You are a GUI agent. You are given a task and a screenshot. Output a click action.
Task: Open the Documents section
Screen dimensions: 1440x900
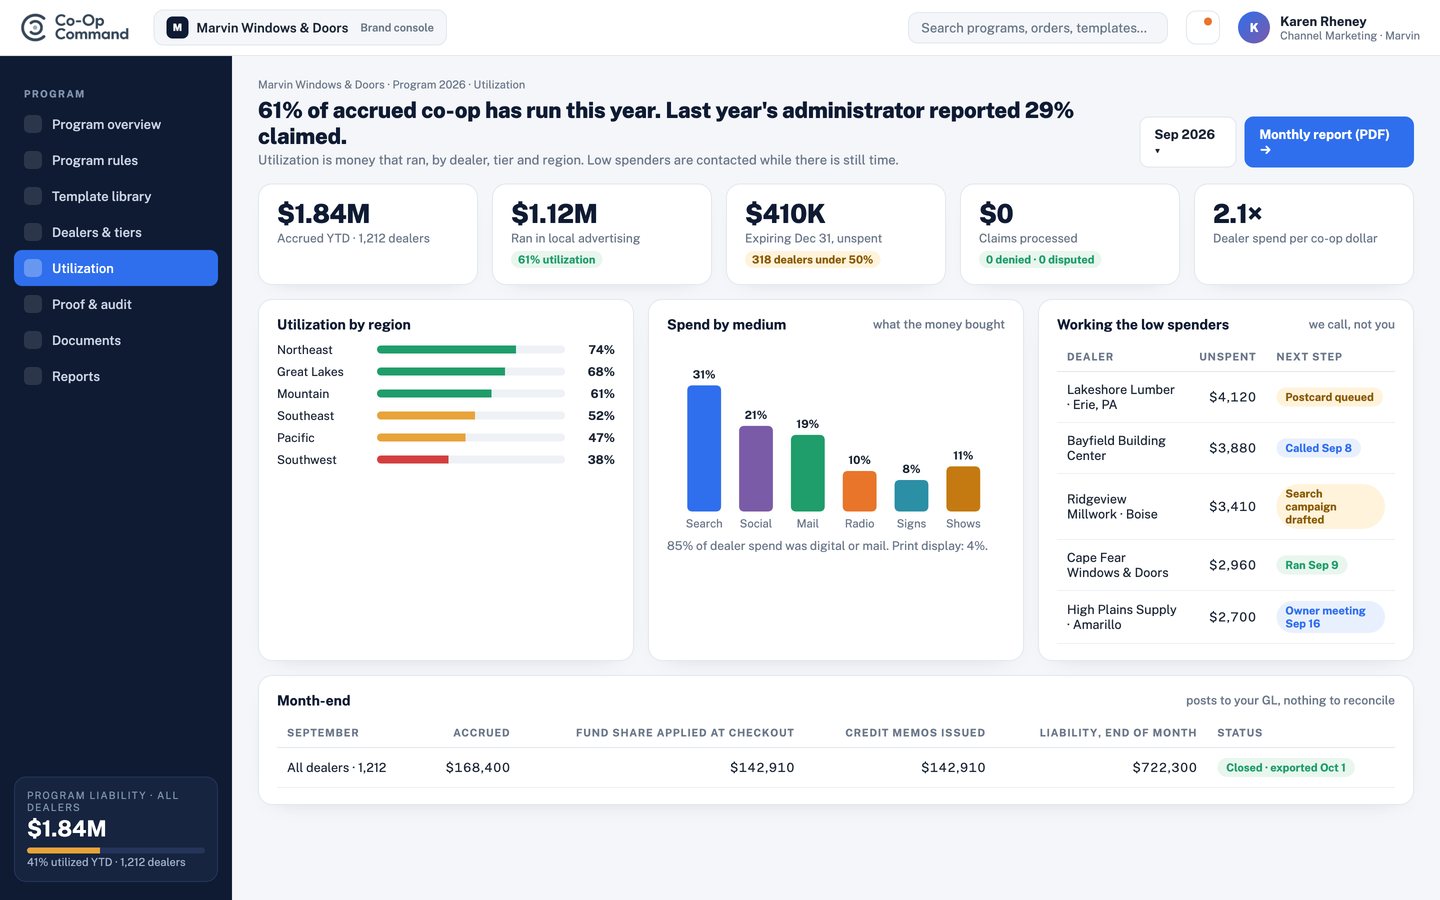[x=116, y=340]
